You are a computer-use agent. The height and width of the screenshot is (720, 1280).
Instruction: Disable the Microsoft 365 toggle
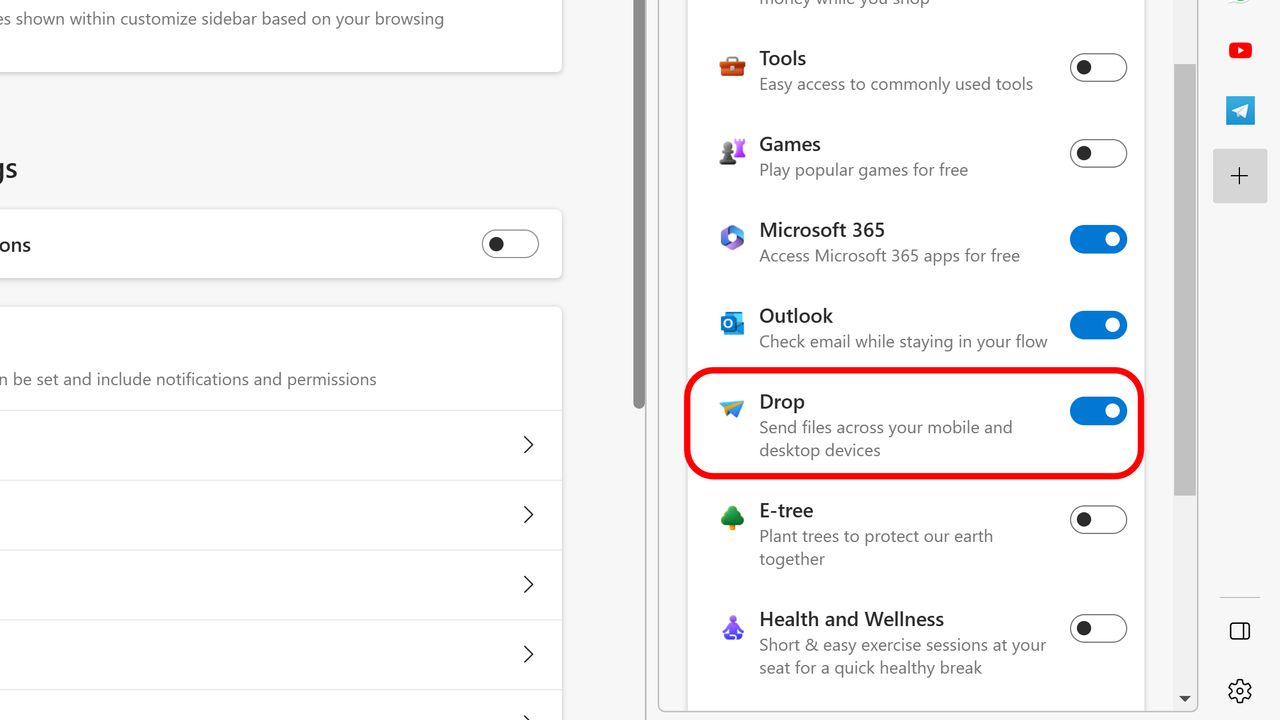coord(1098,239)
